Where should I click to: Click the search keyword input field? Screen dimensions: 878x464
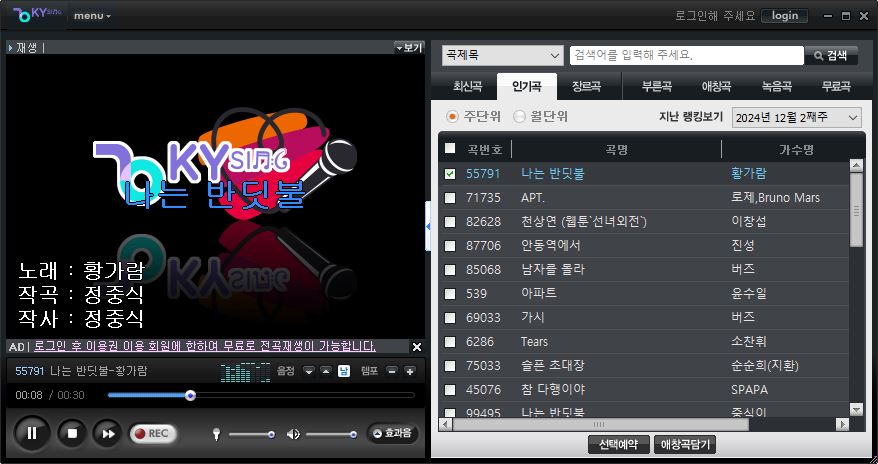tap(686, 55)
